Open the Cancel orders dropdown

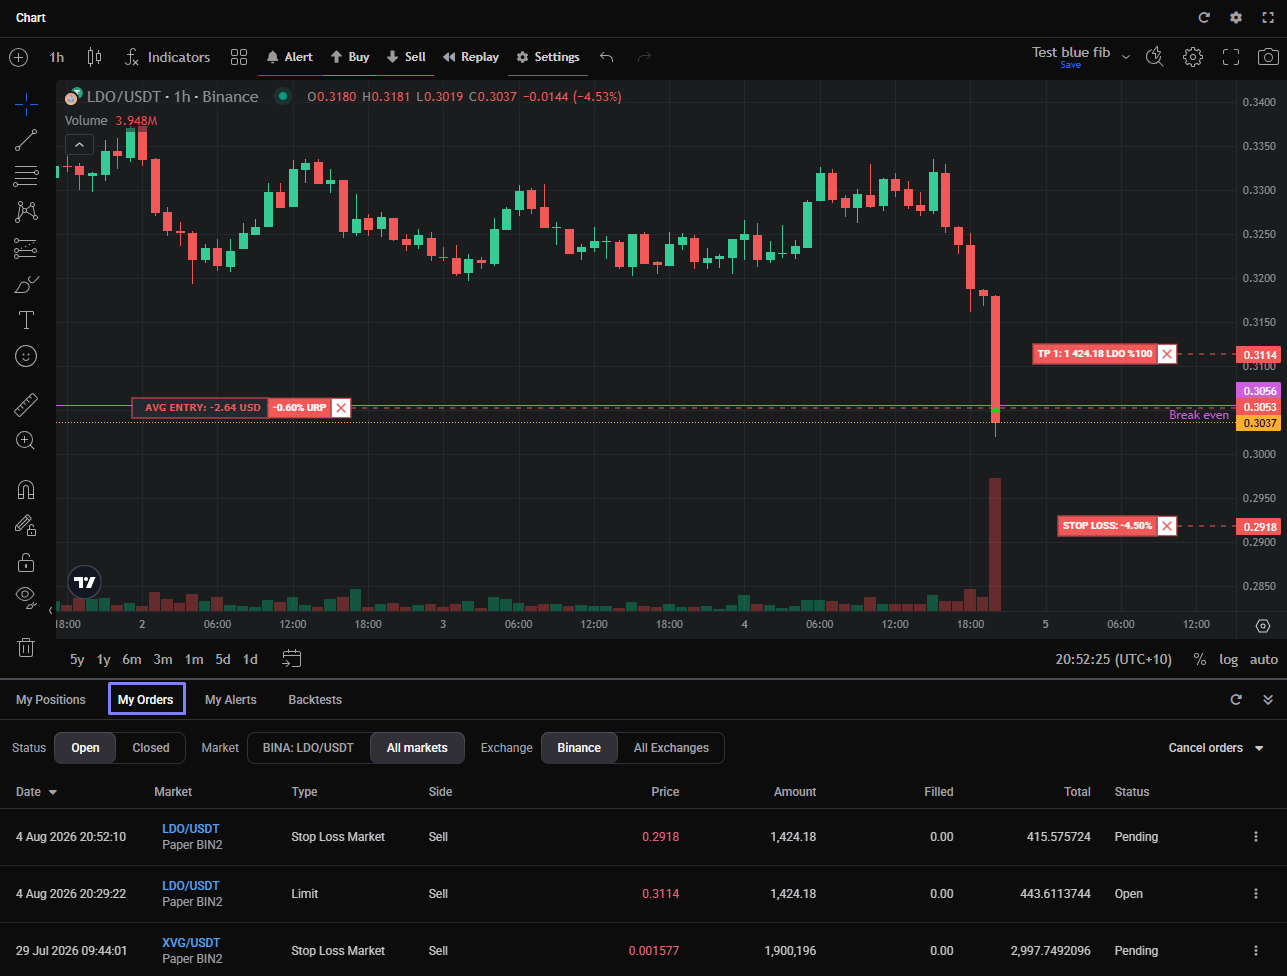coord(1216,748)
